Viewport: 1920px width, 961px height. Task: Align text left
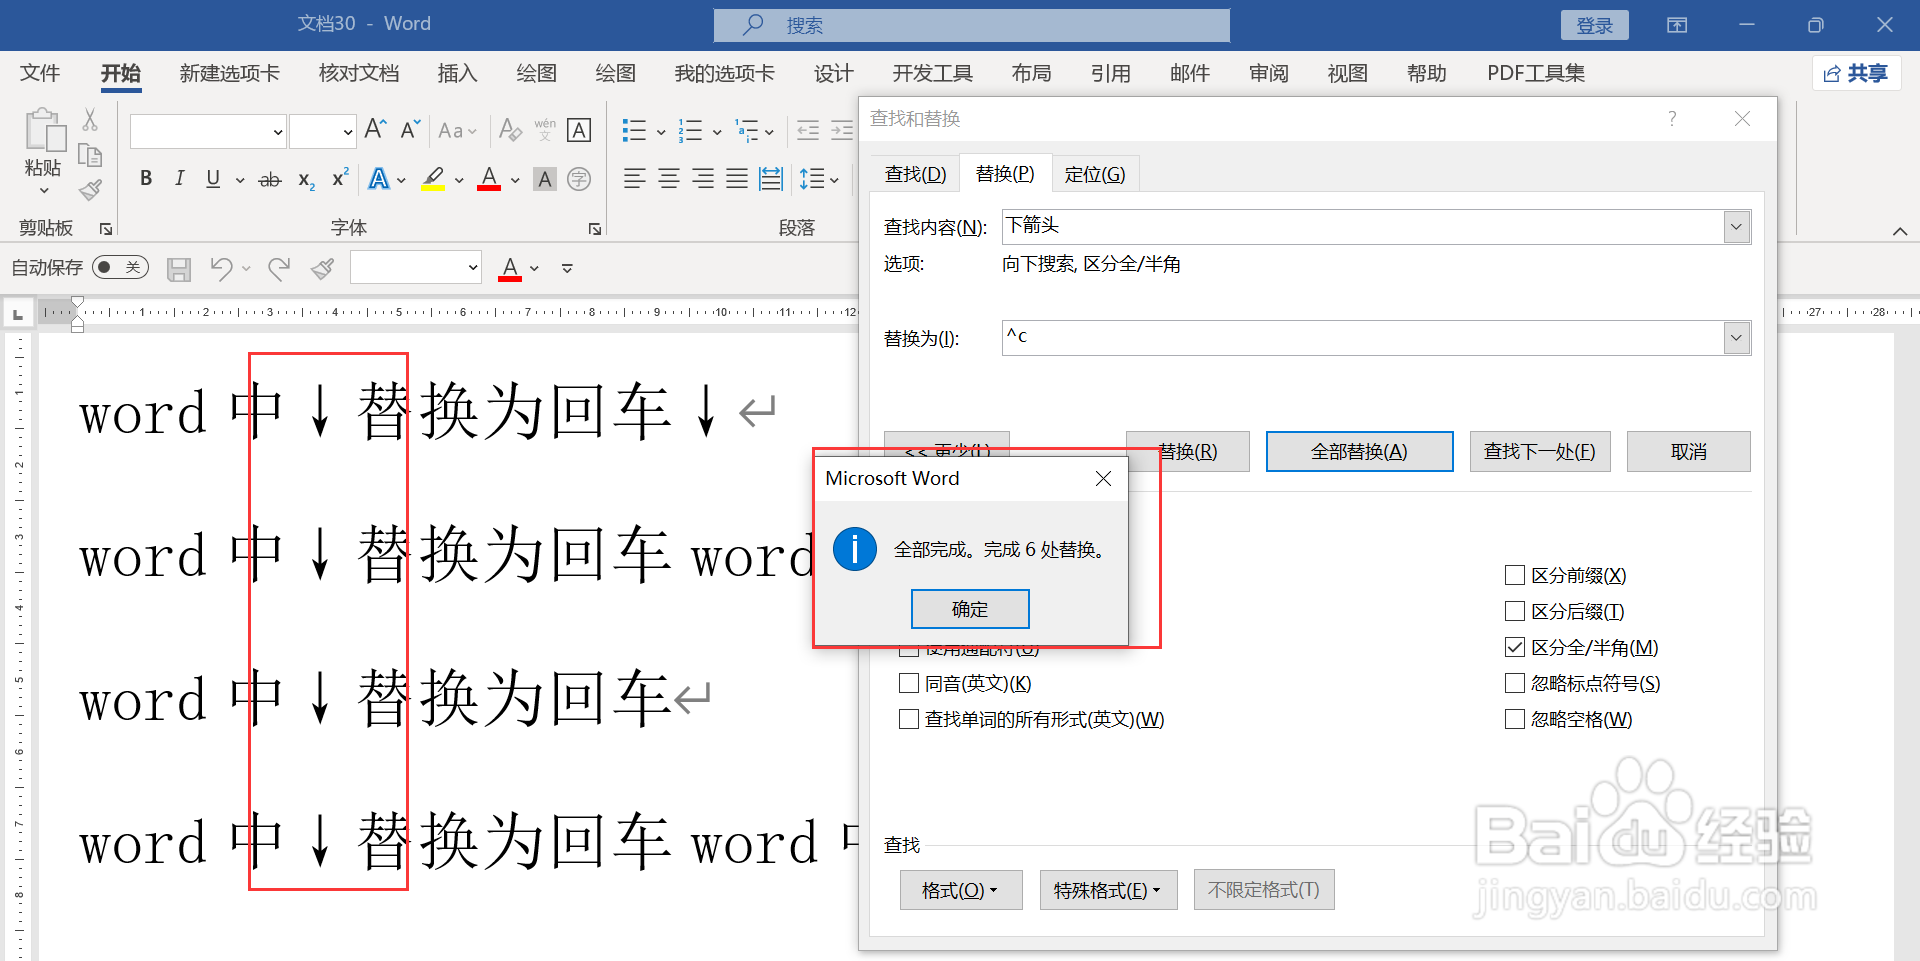point(634,179)
